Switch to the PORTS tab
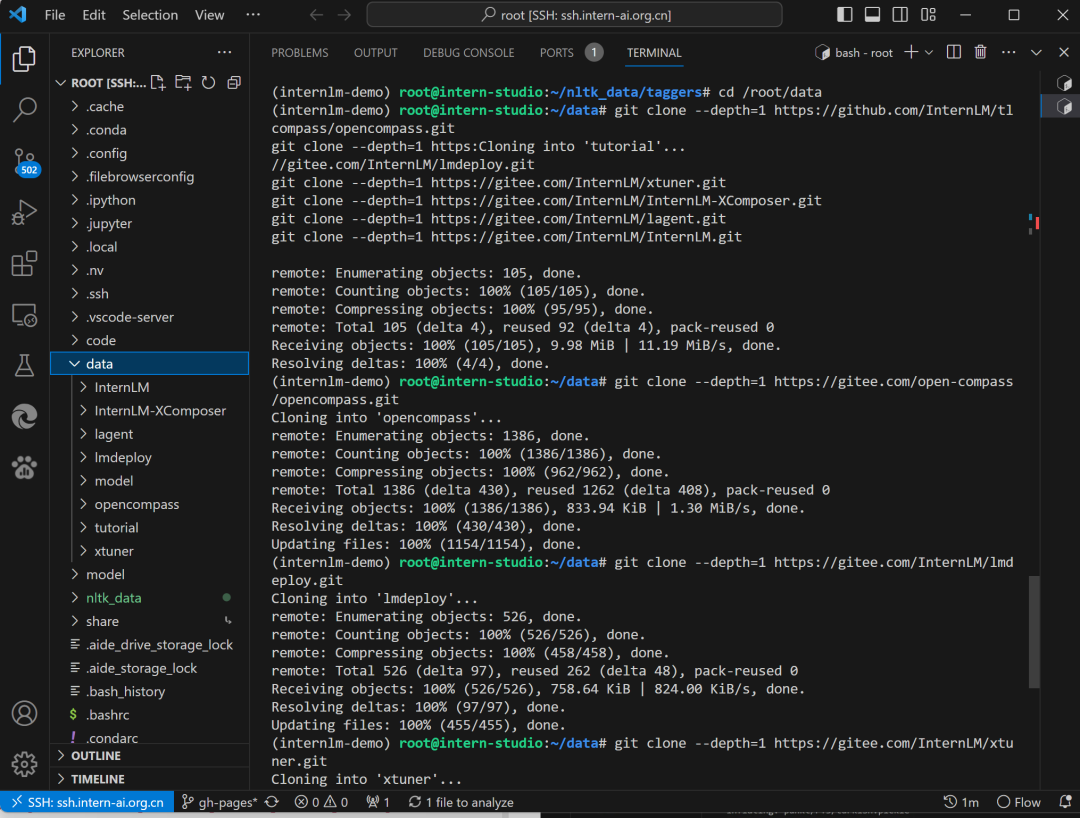Screen dimensions: 1080x818 pyautogui.click(x=572, y=52)
